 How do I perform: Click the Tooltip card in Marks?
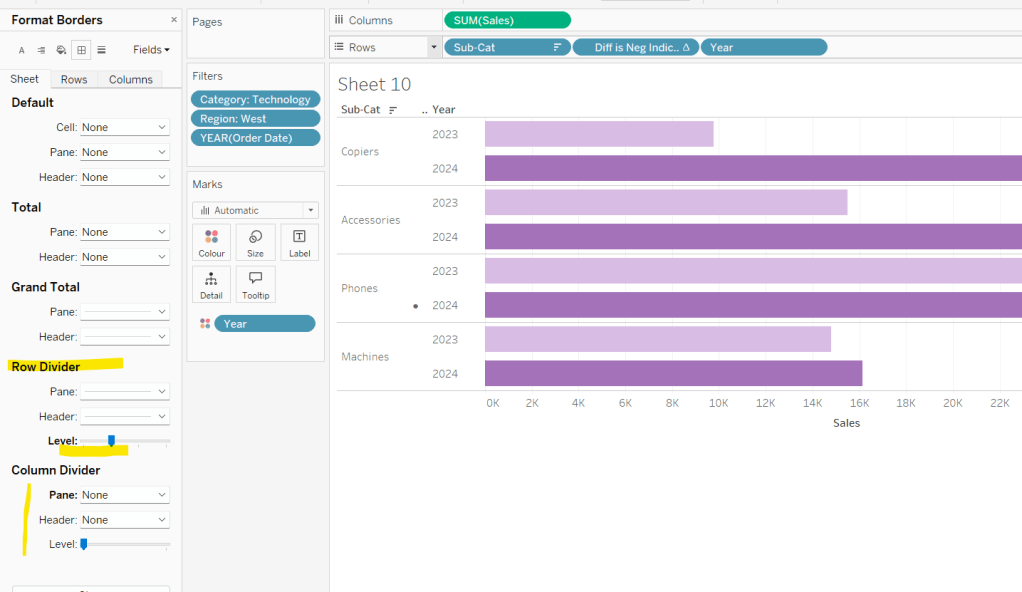[x=255, y=284]
